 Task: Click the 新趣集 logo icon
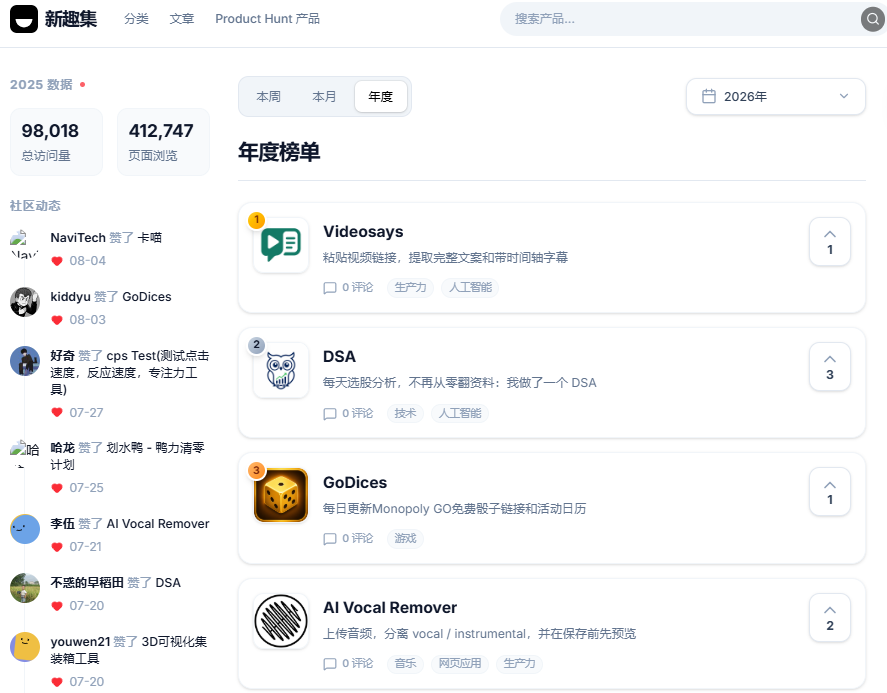click(24, 19)
